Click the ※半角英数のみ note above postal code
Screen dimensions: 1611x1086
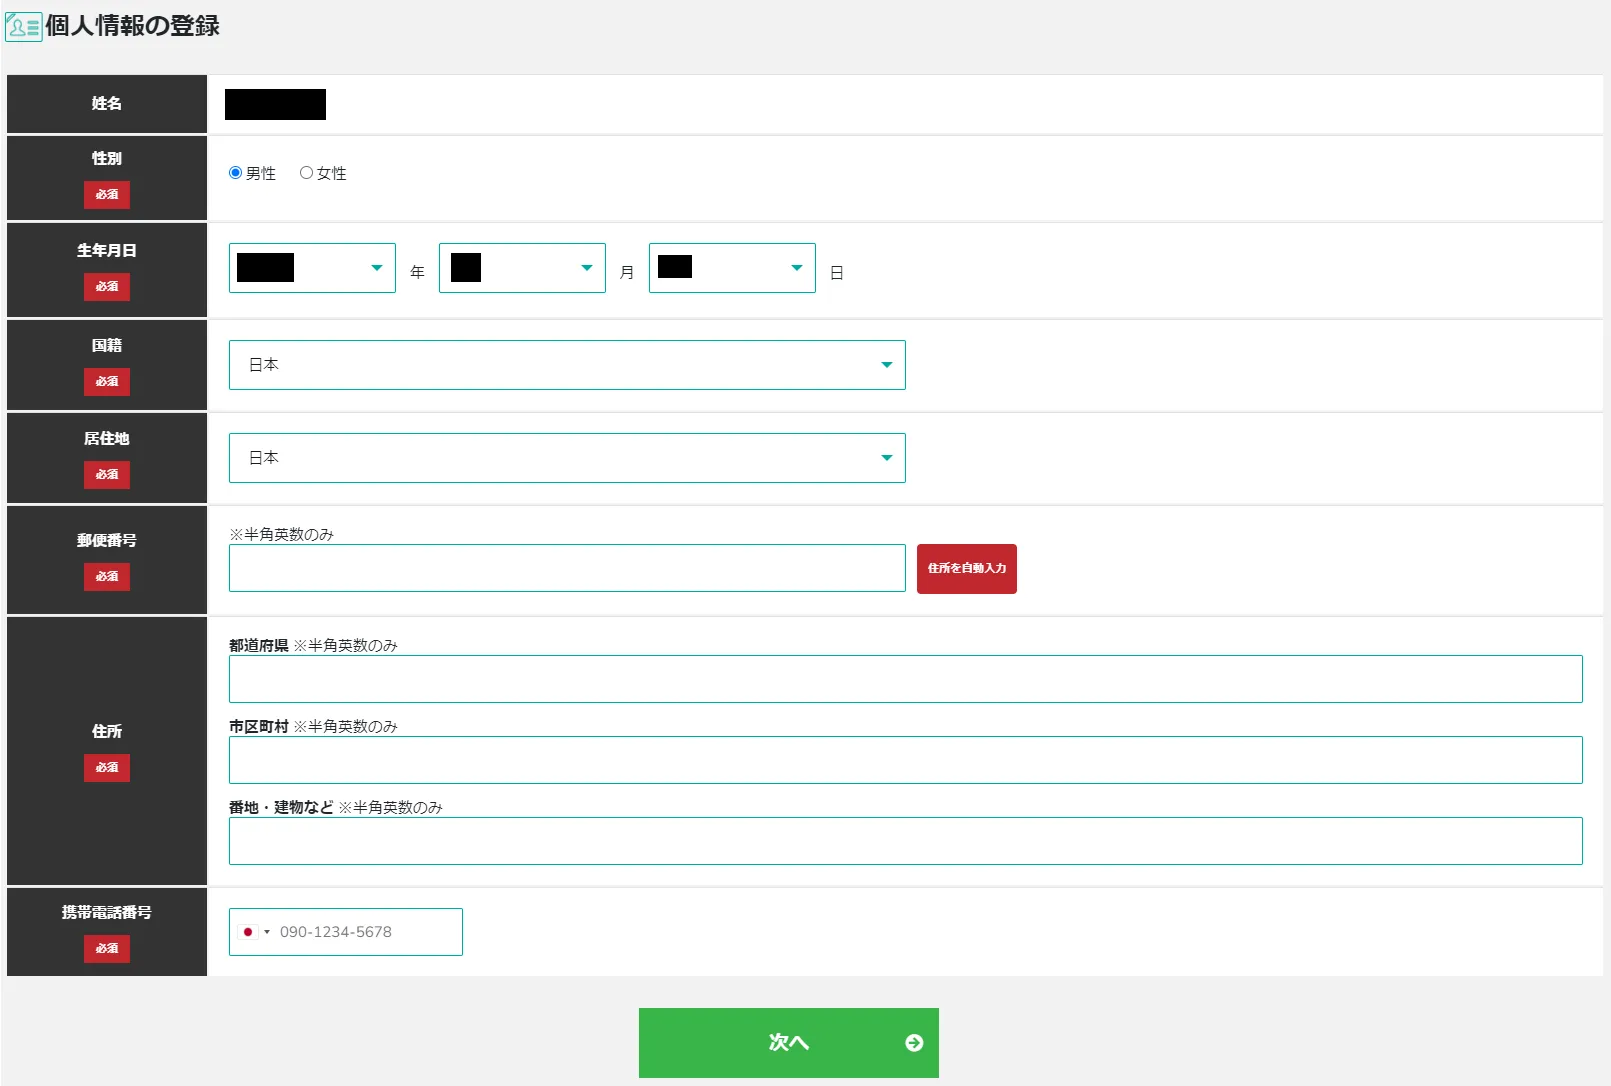(x=282, y=535)
